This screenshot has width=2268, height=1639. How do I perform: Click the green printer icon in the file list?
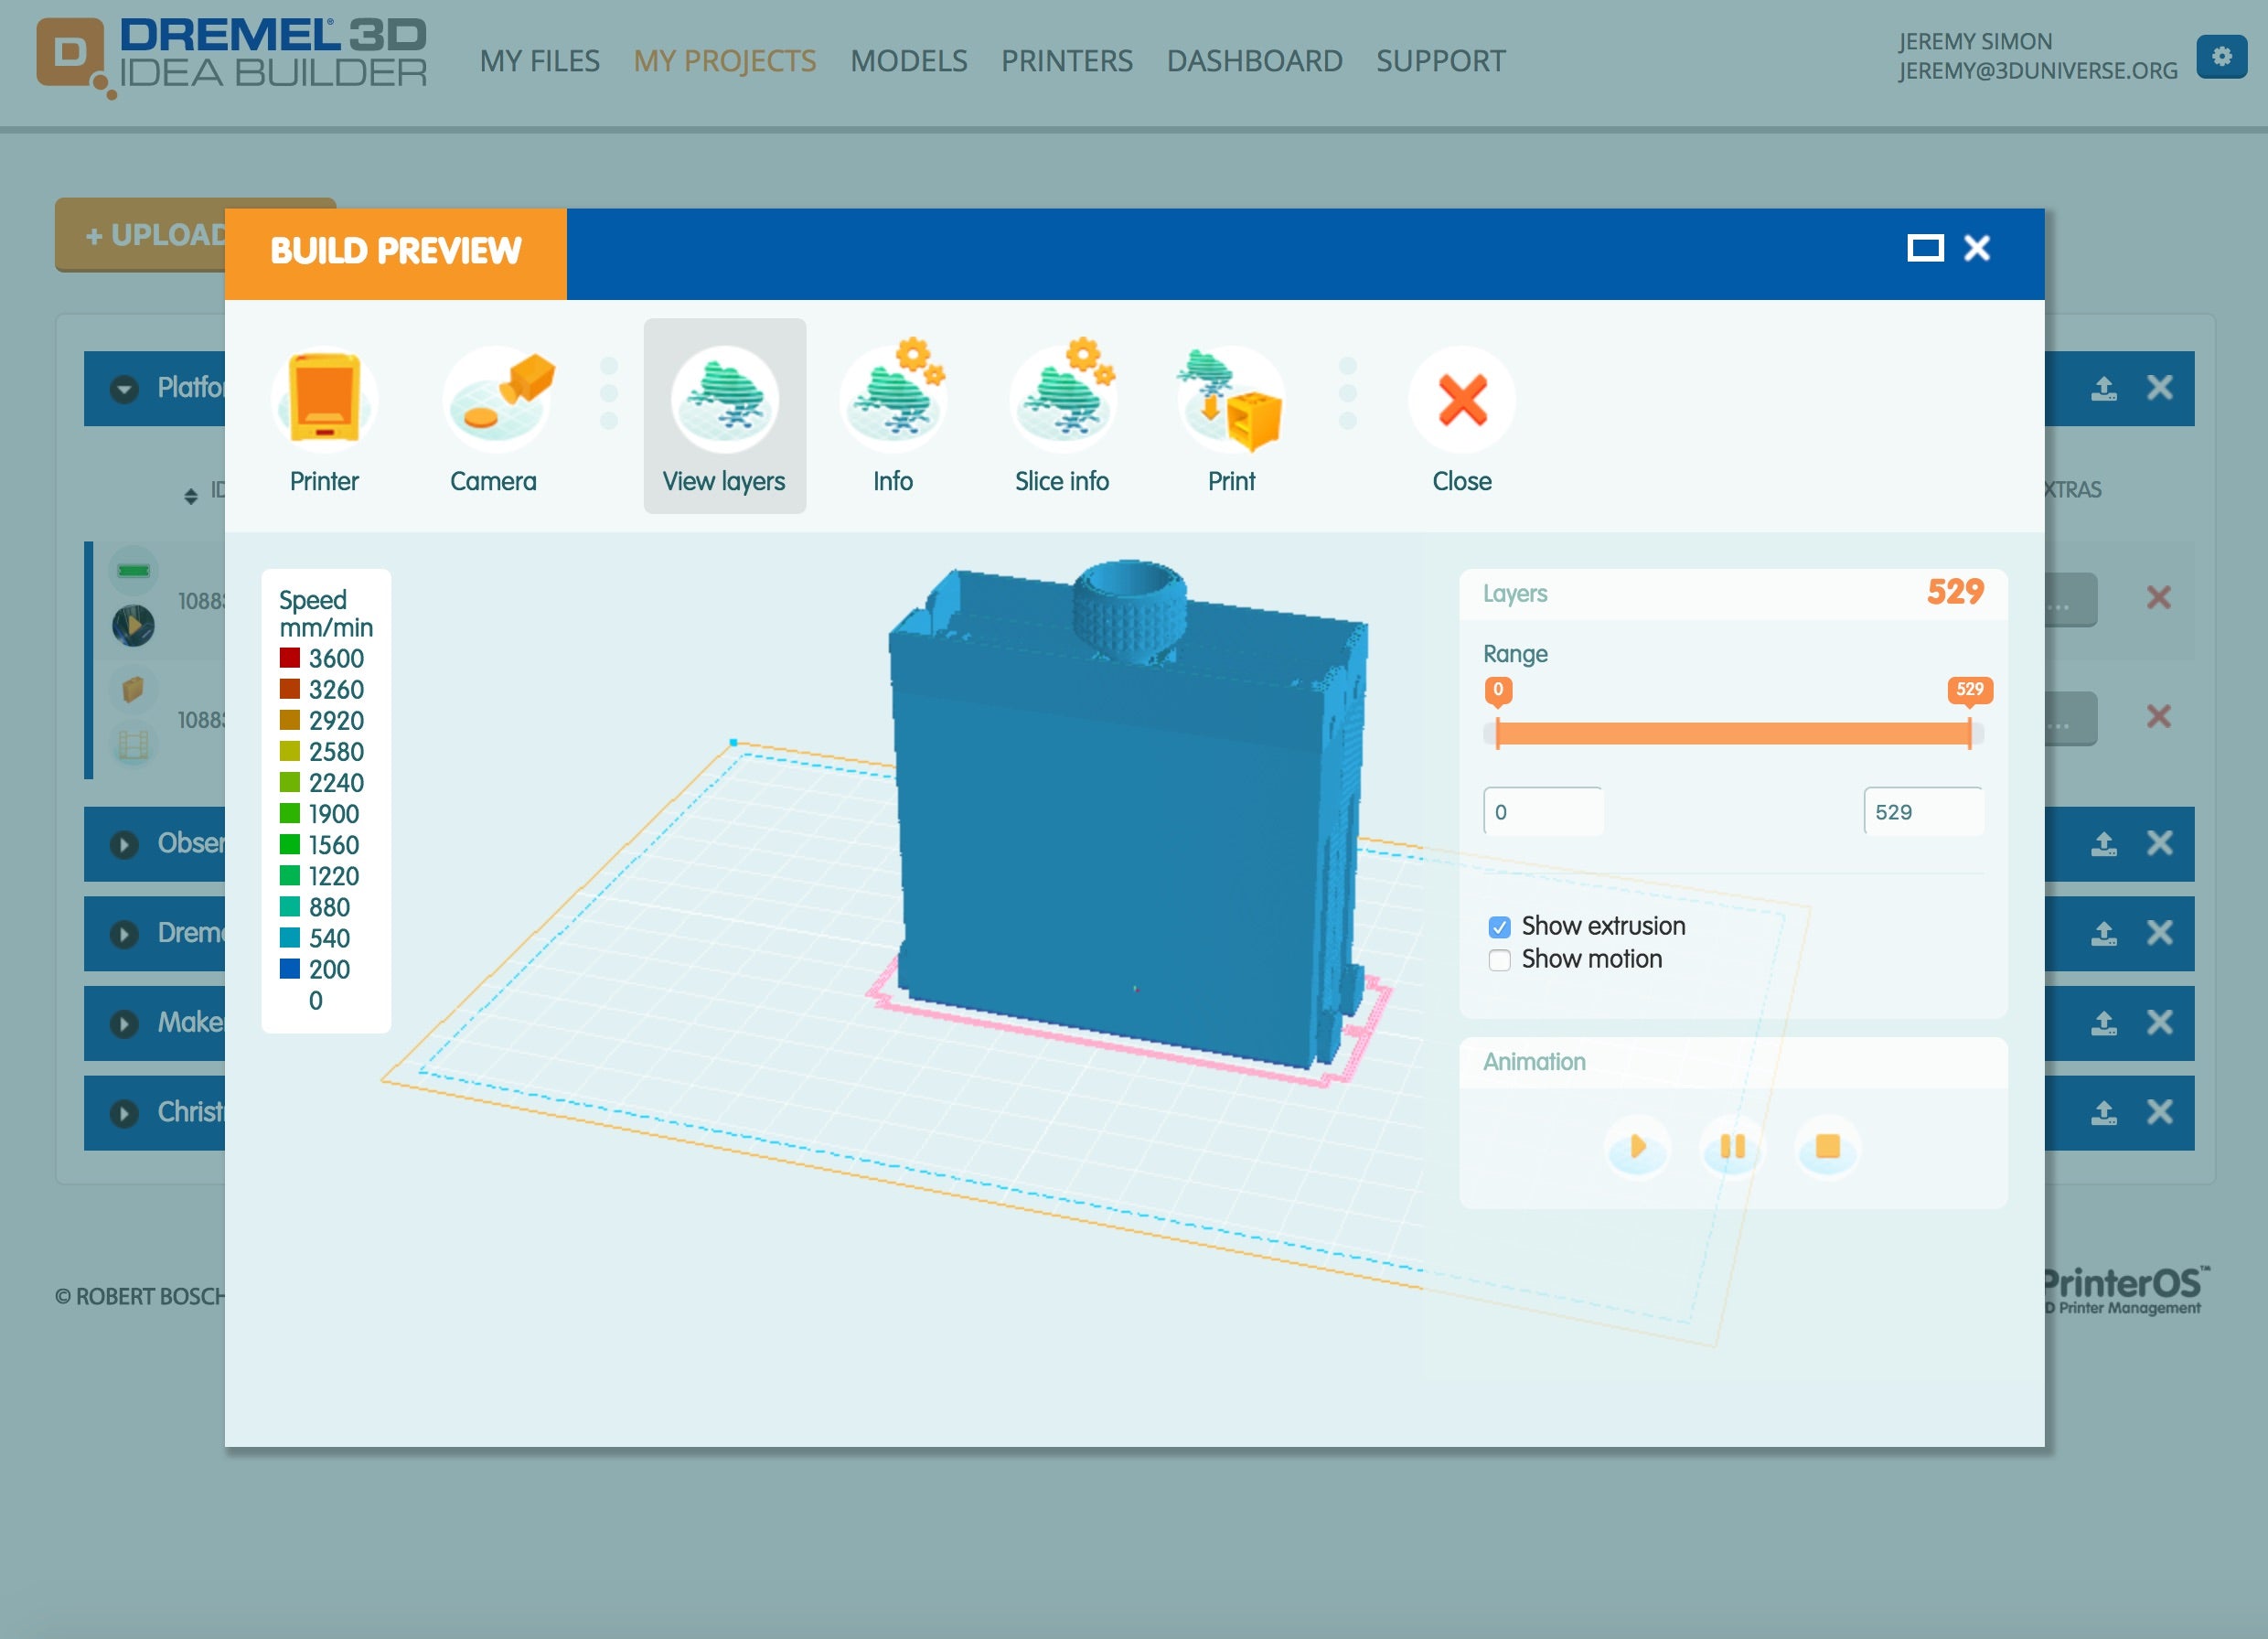pos(133,571)
